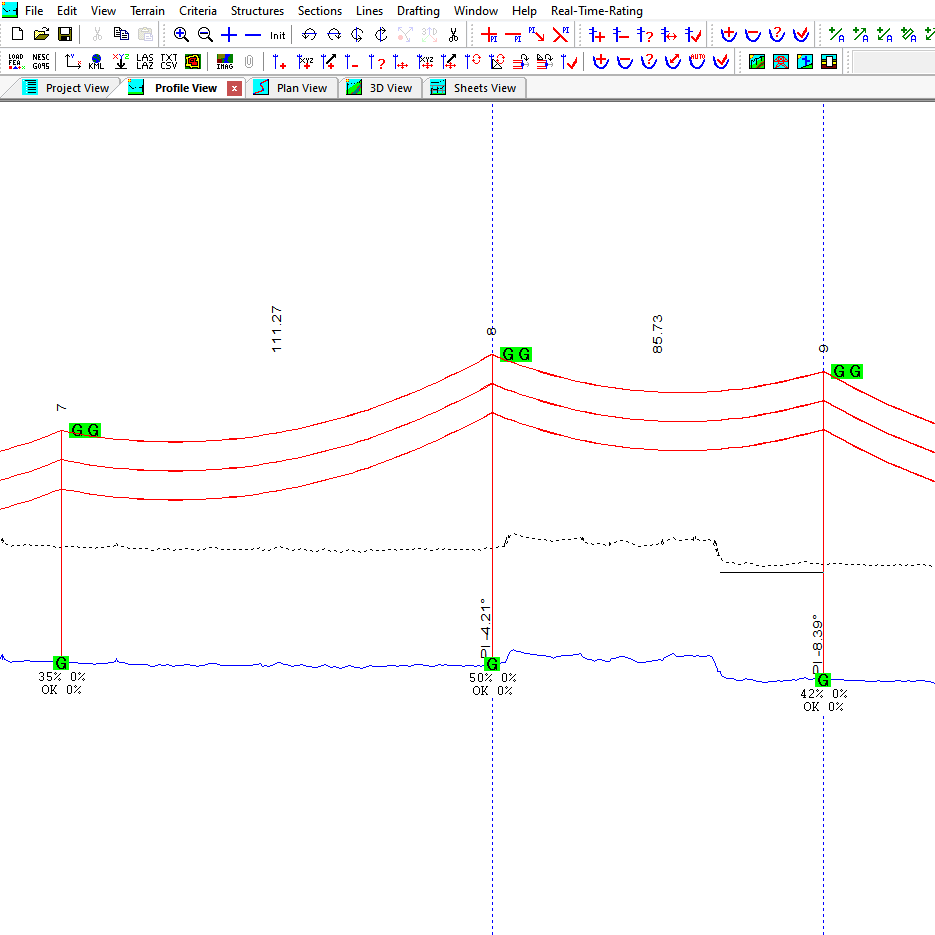
Task: Select the 111.27 span length label
Action: (277, 329)
